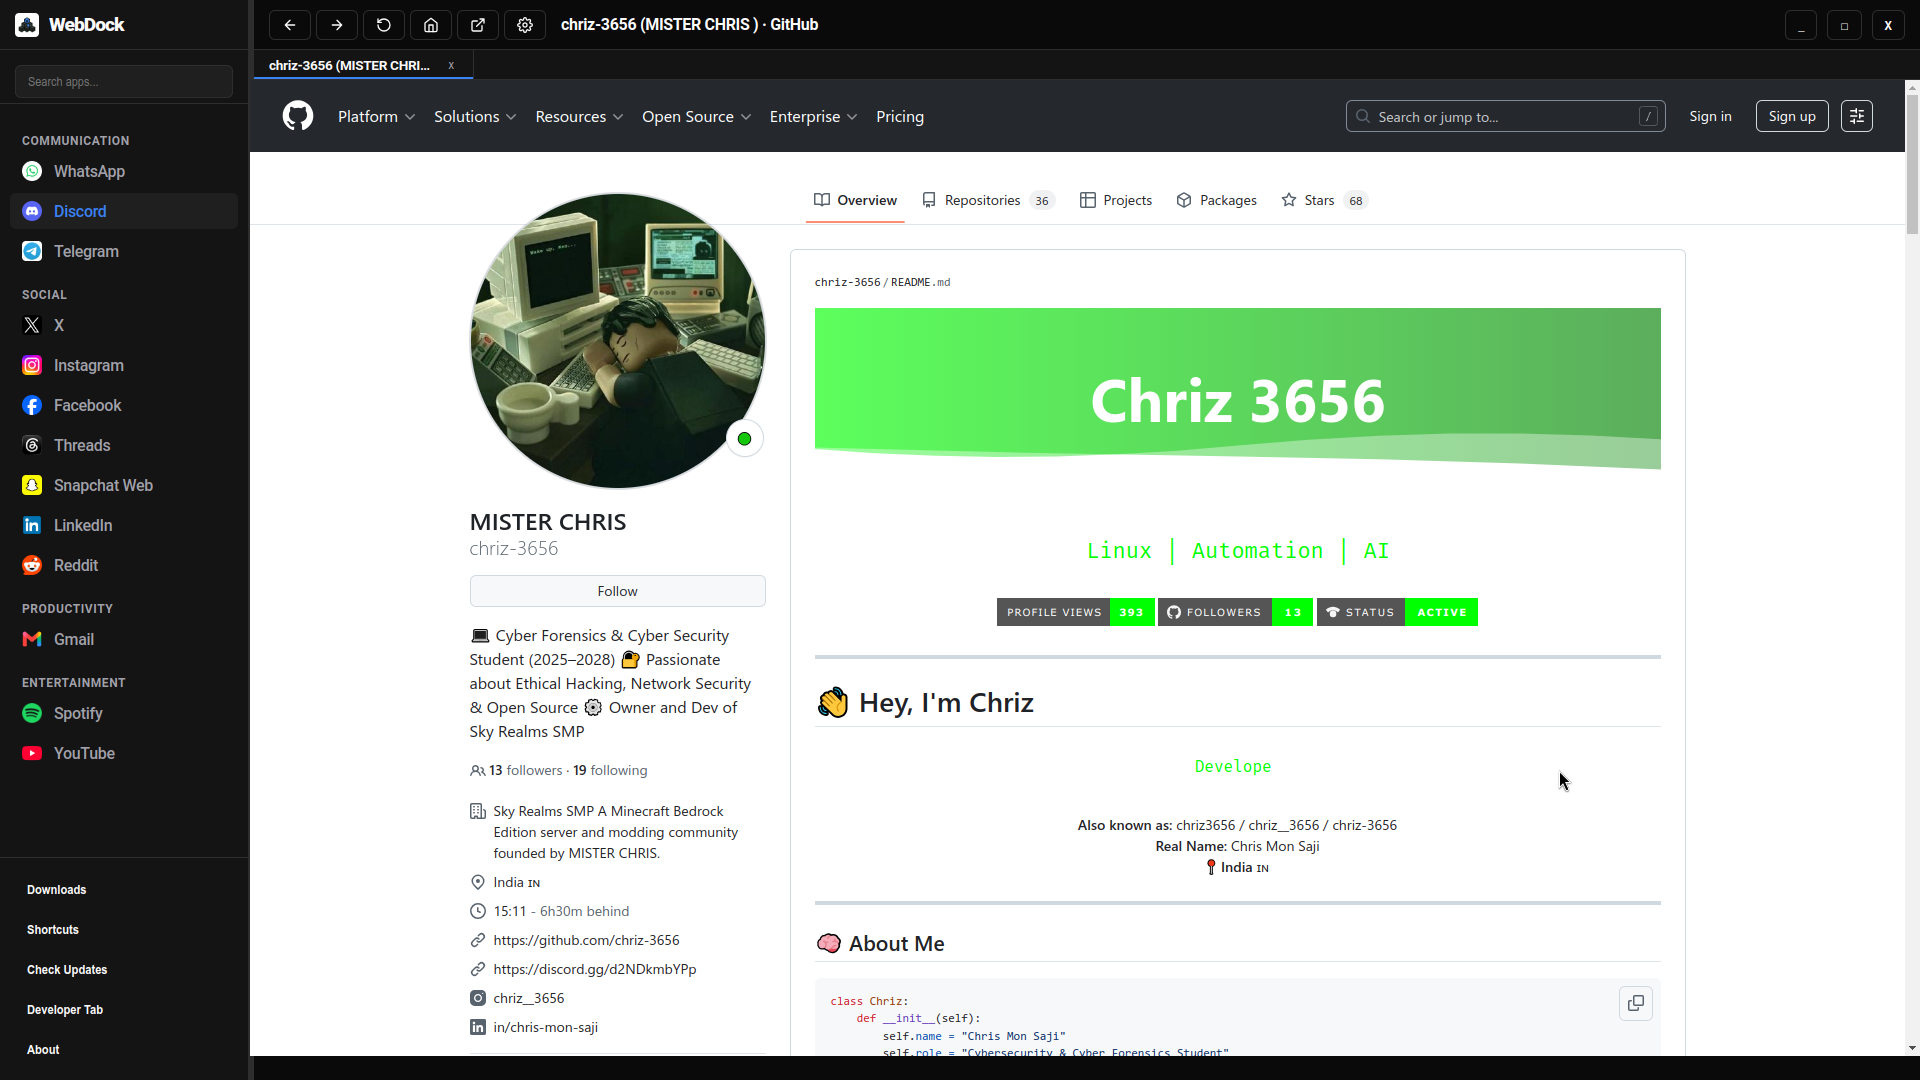Open the Pricing page
This screenshot has width=1920, height=1080.
(900, 117)
